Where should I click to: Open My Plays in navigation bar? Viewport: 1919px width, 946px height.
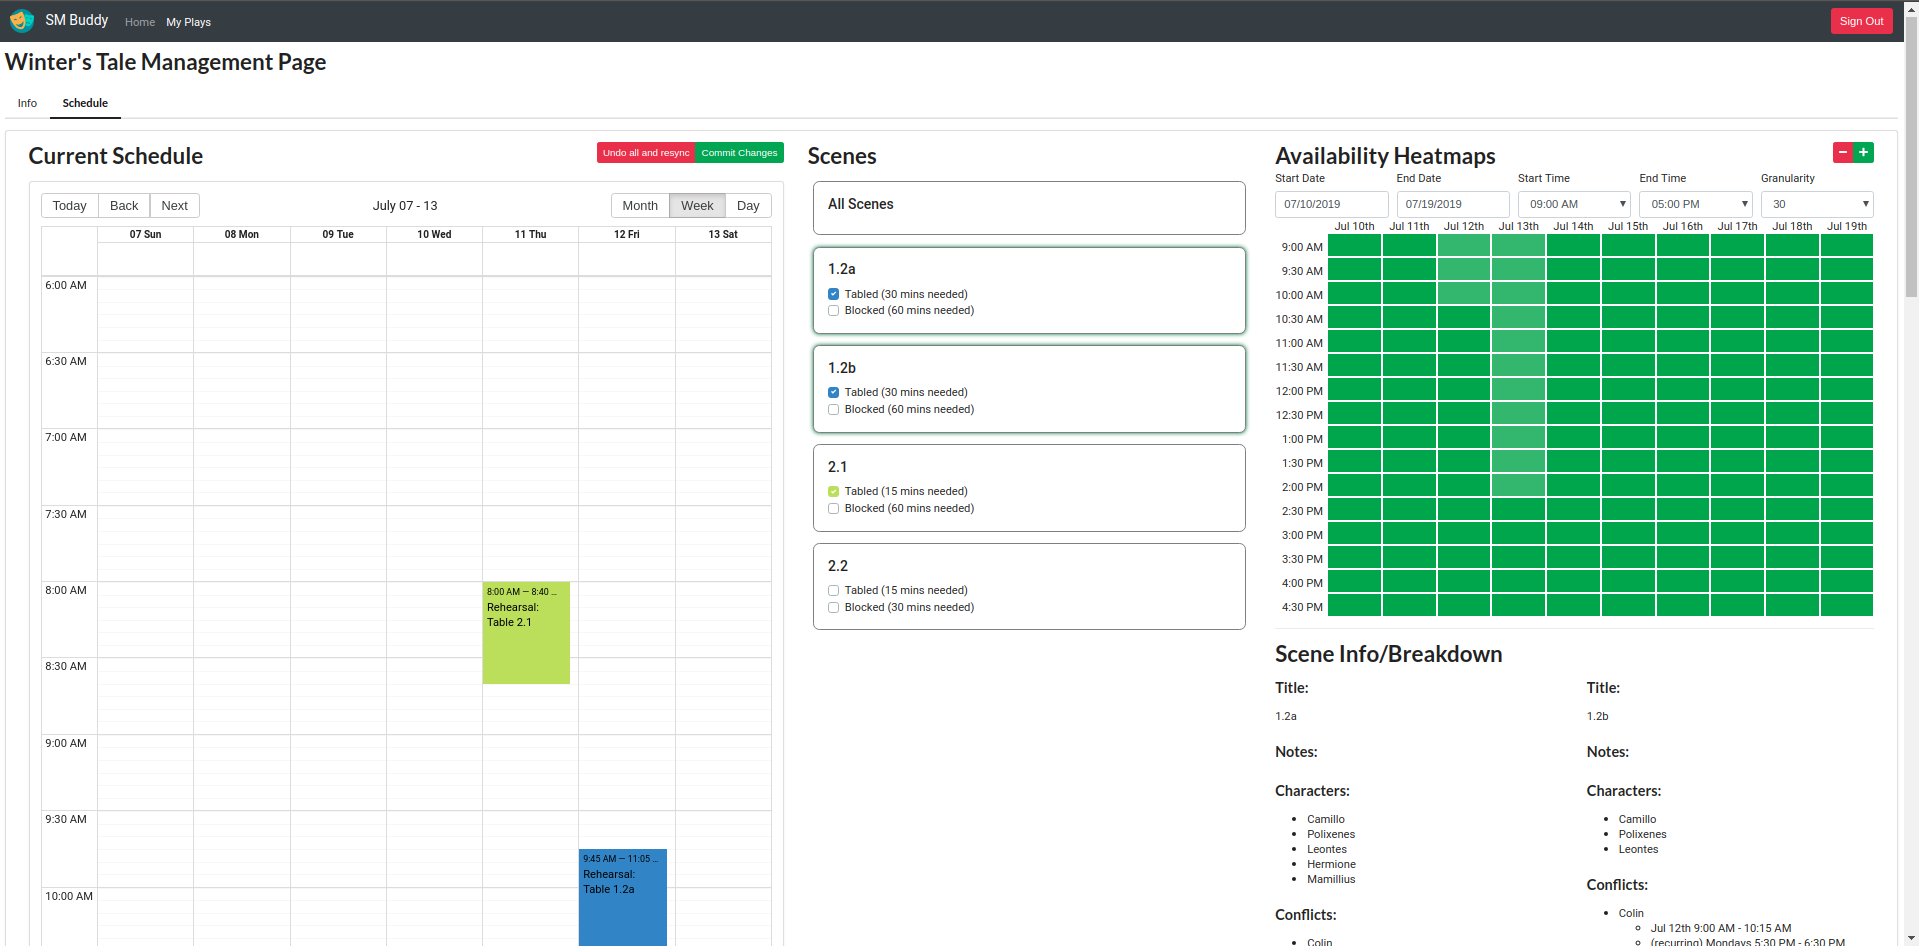click(188, 22)
